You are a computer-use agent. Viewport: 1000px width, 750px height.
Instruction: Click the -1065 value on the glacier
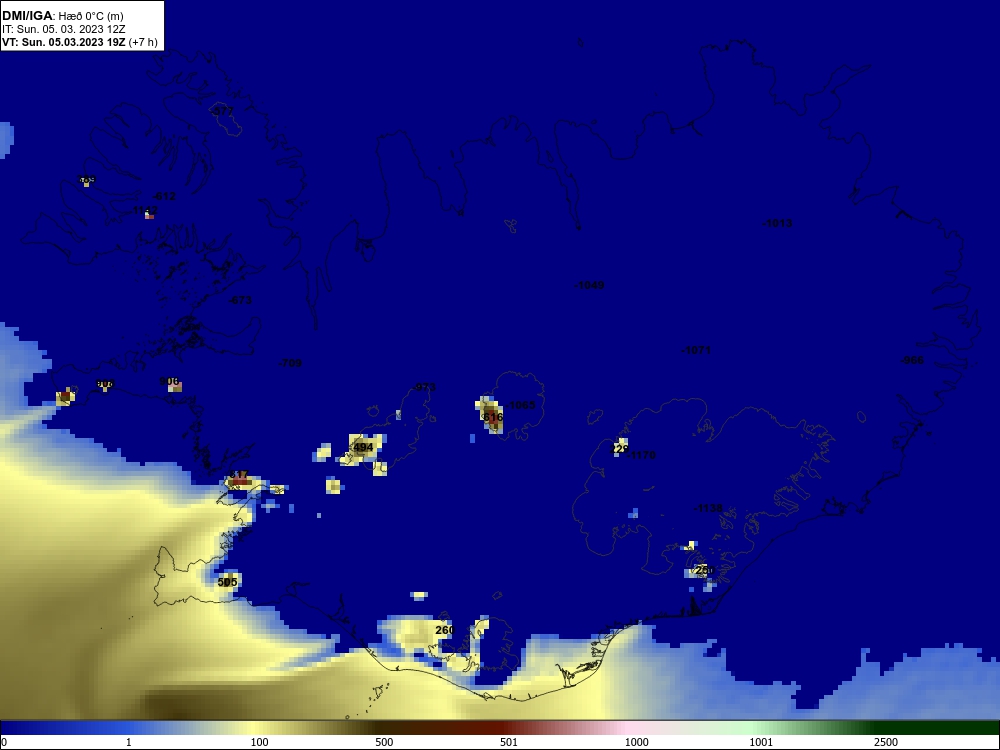pyautogui.click(x=522, y=405)
